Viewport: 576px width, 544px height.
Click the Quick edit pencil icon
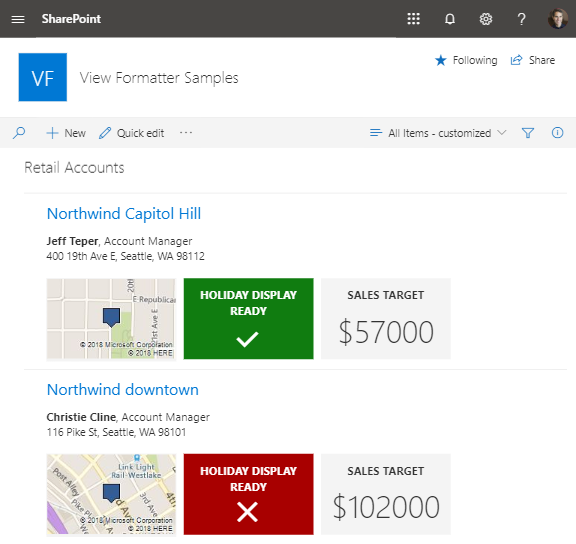click(105, 133)
